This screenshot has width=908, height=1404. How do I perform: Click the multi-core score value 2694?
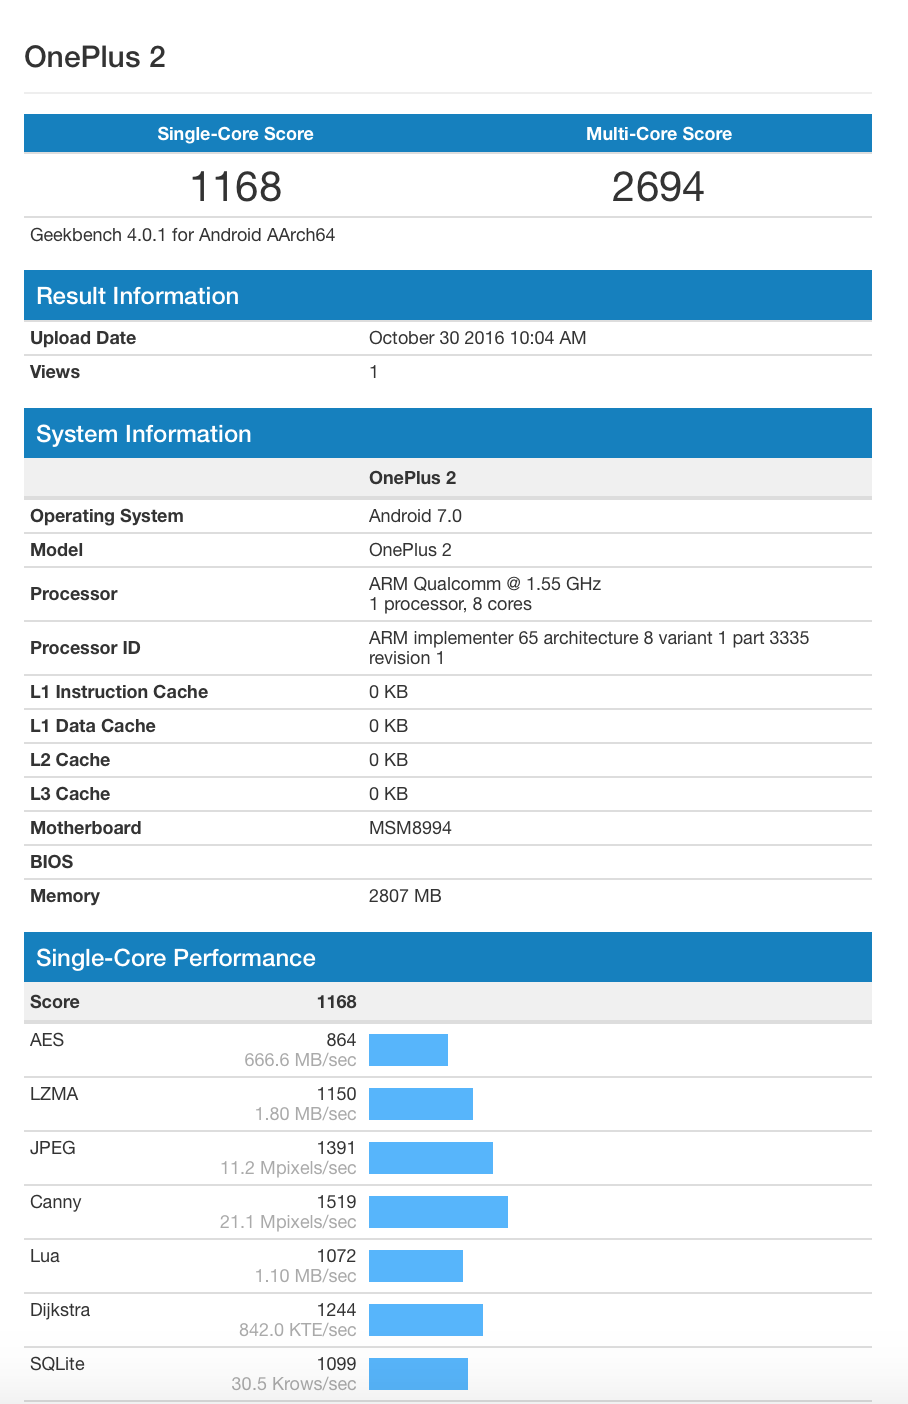(x=658, y=187)
